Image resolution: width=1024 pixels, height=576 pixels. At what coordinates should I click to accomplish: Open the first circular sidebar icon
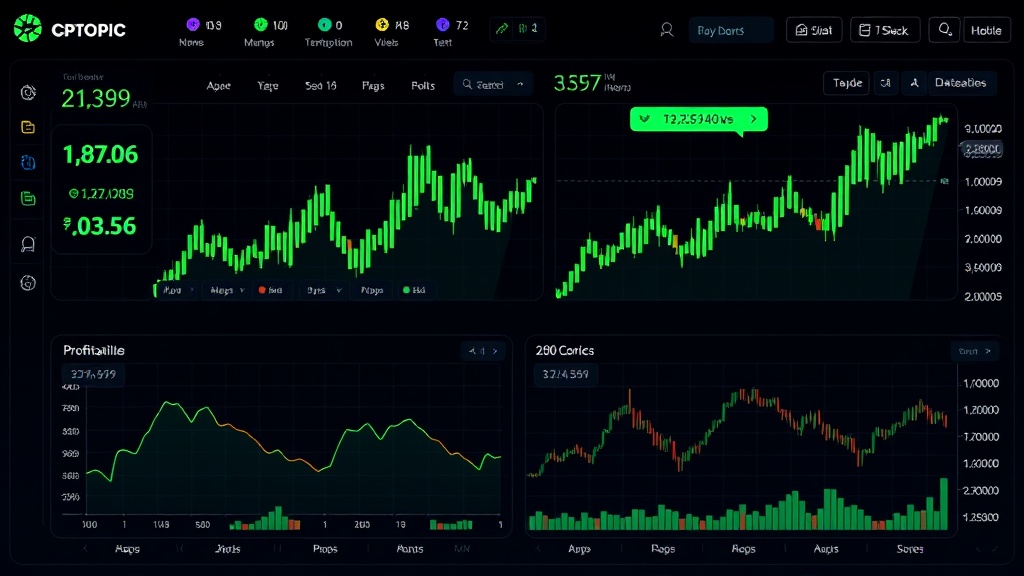pyautogui.click(x=28, y=93)
